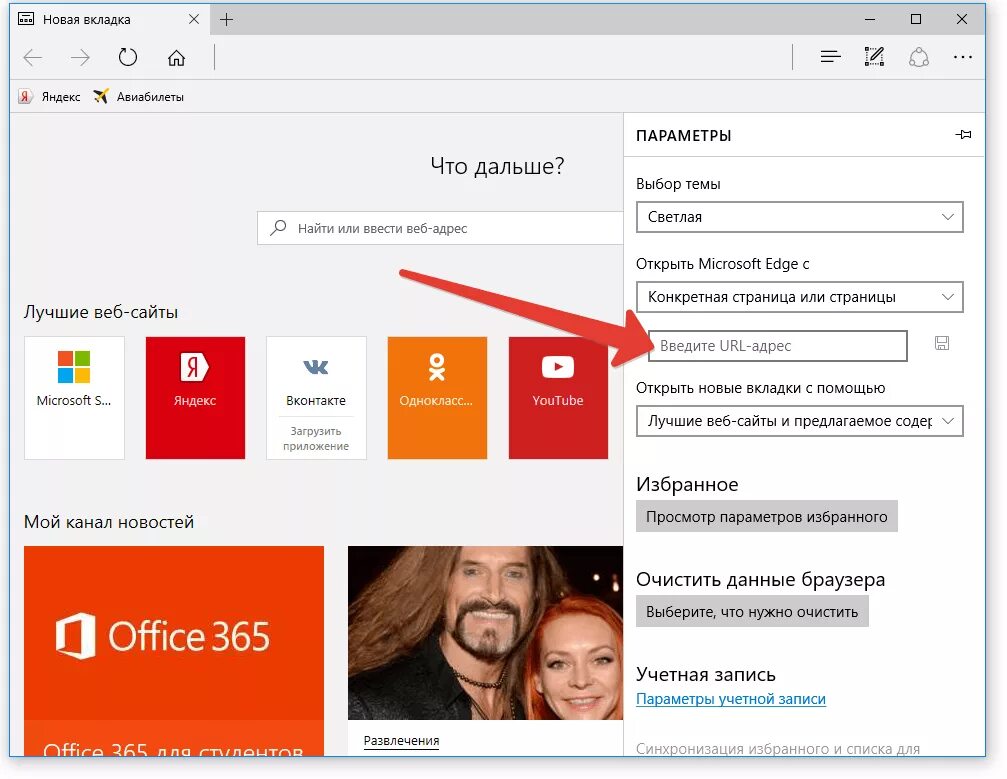Expand the Открыть Microsoft Edge с dropdown
This screenshot has width=1007, height=779.
800,297
